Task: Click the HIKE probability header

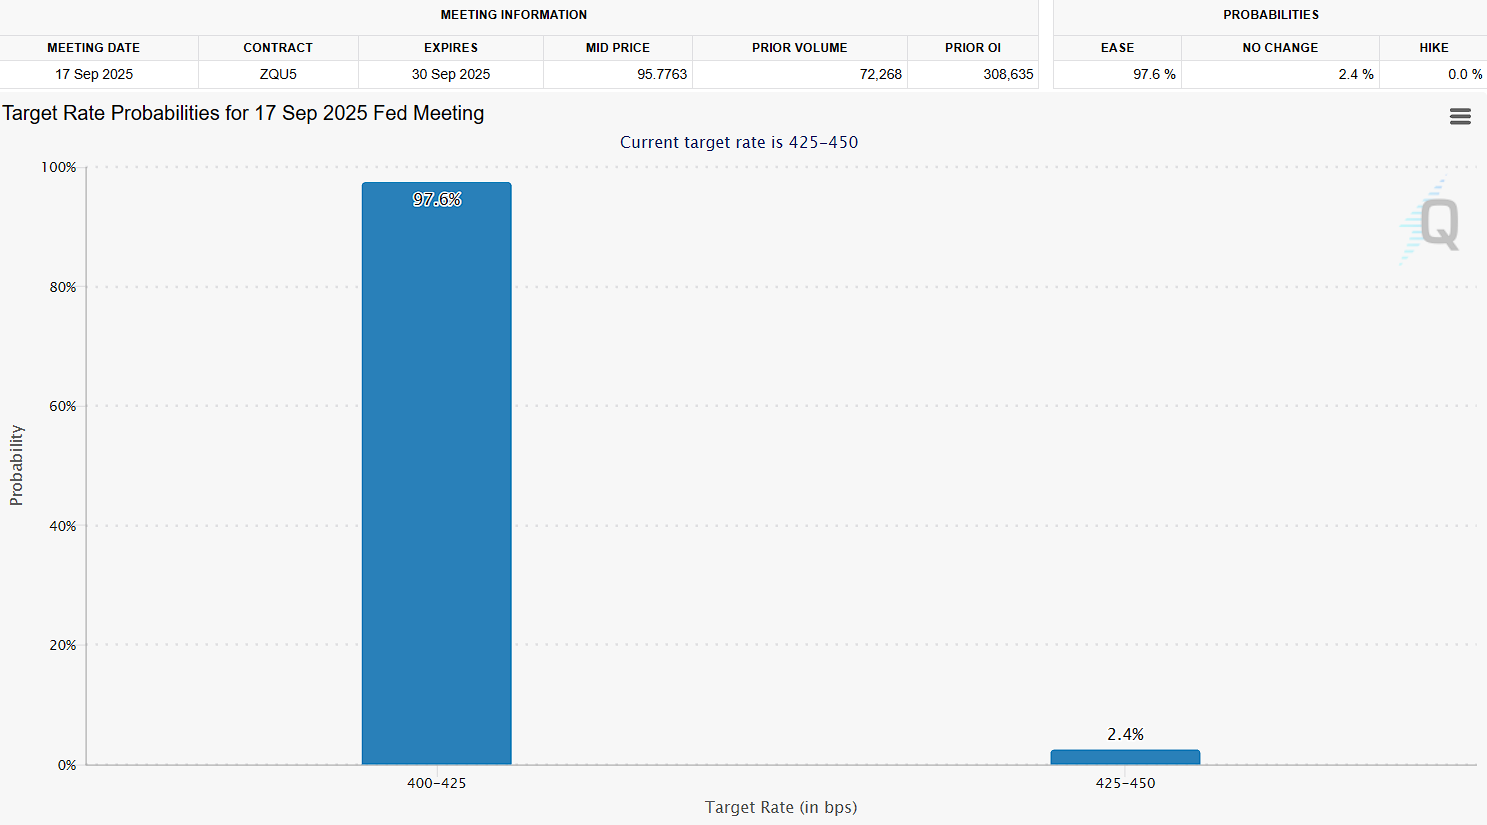Action: click(x=1433, y=48)
